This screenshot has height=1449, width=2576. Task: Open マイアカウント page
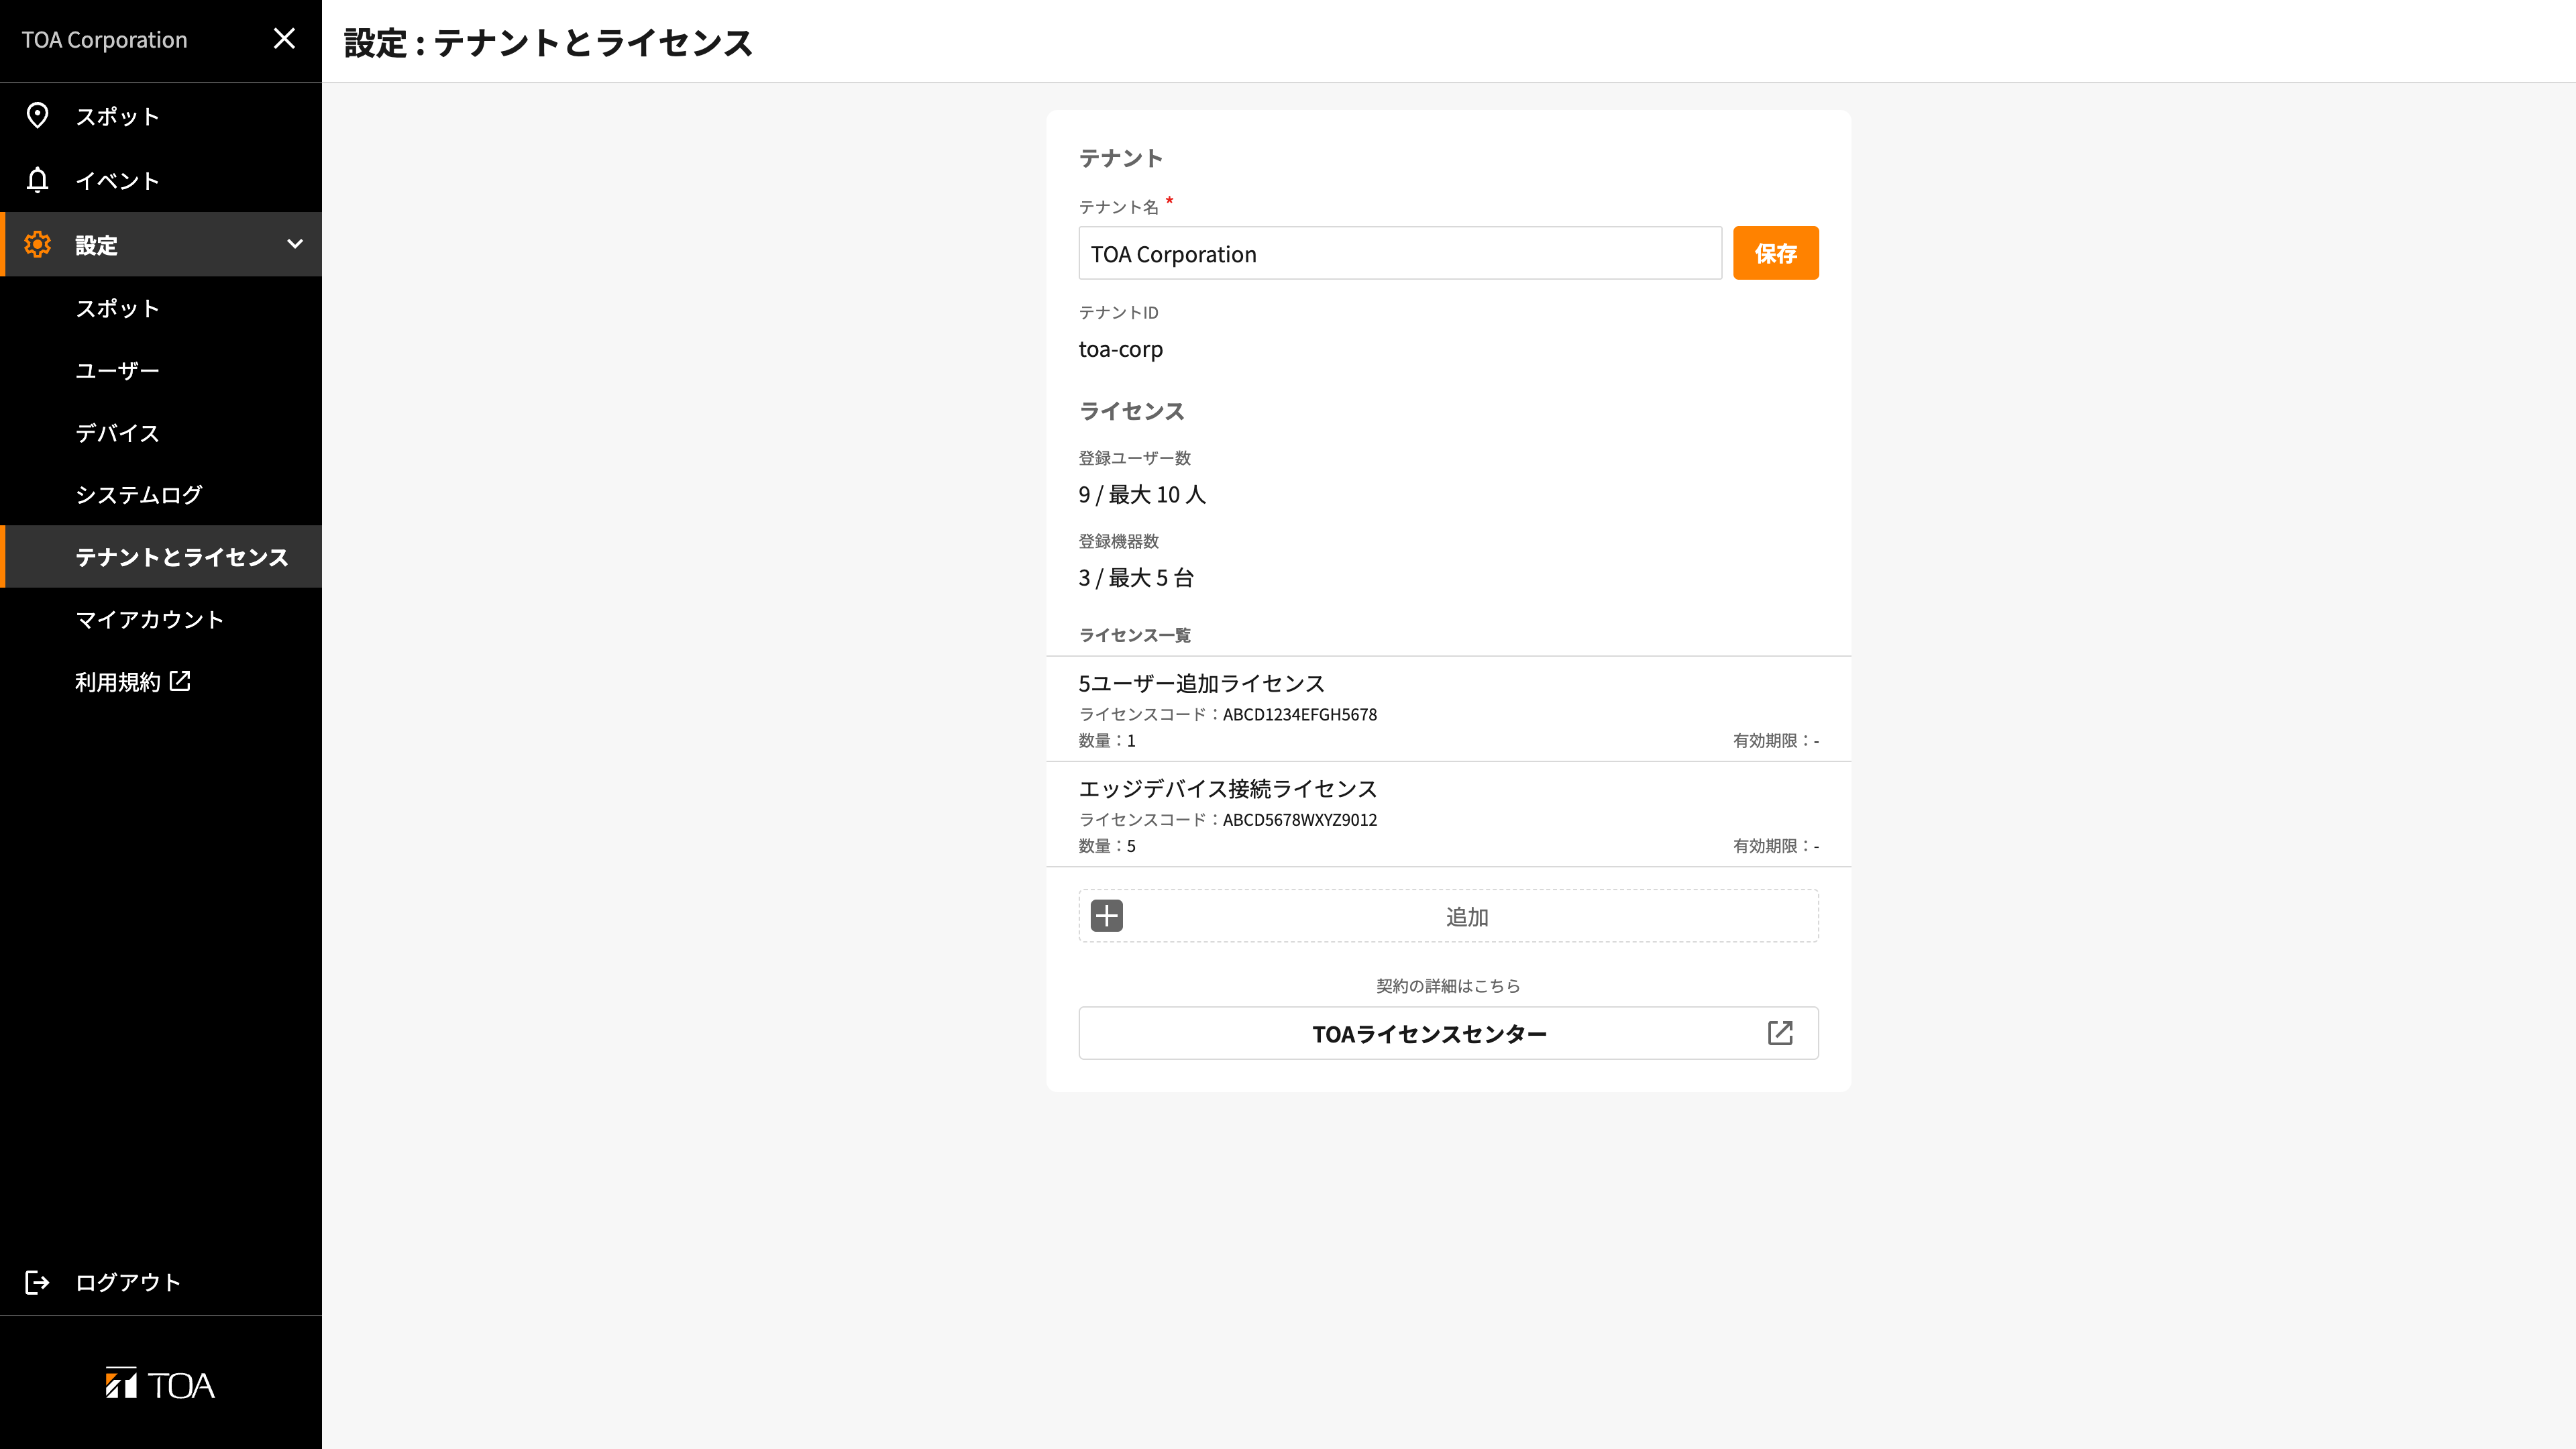coord(161,619)
